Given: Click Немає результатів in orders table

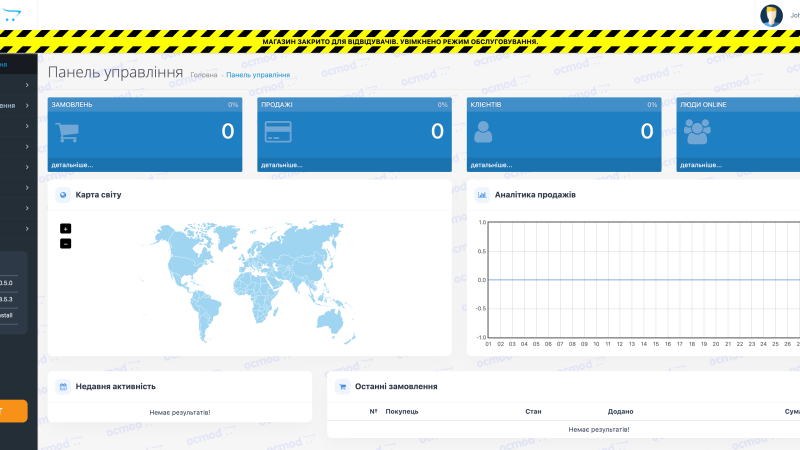Looking at the screenshot, I should [599, 430].
